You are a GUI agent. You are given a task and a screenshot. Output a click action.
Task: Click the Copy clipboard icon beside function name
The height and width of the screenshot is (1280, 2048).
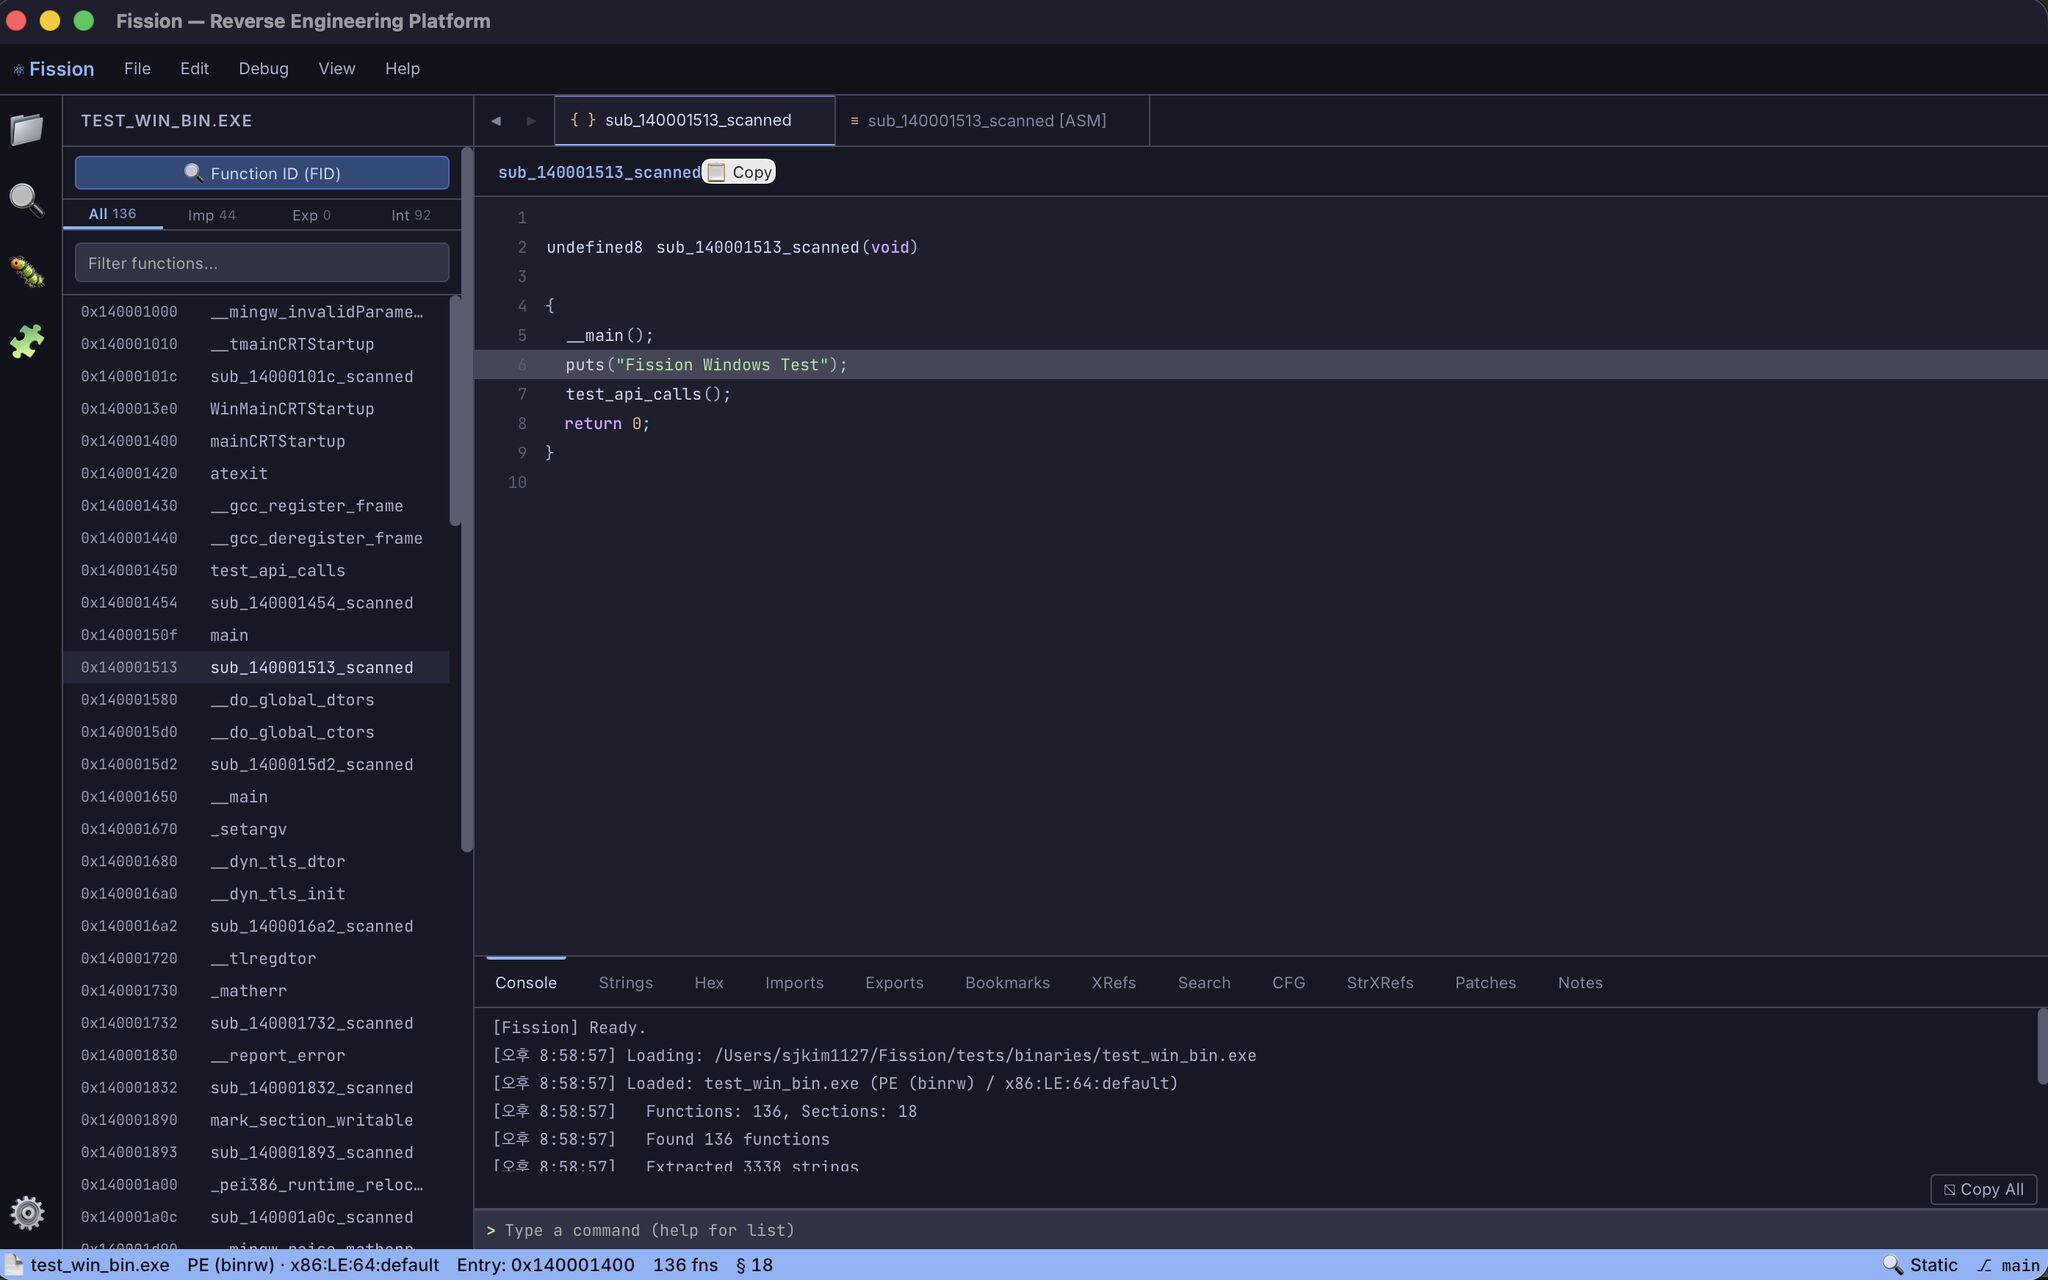716,172
